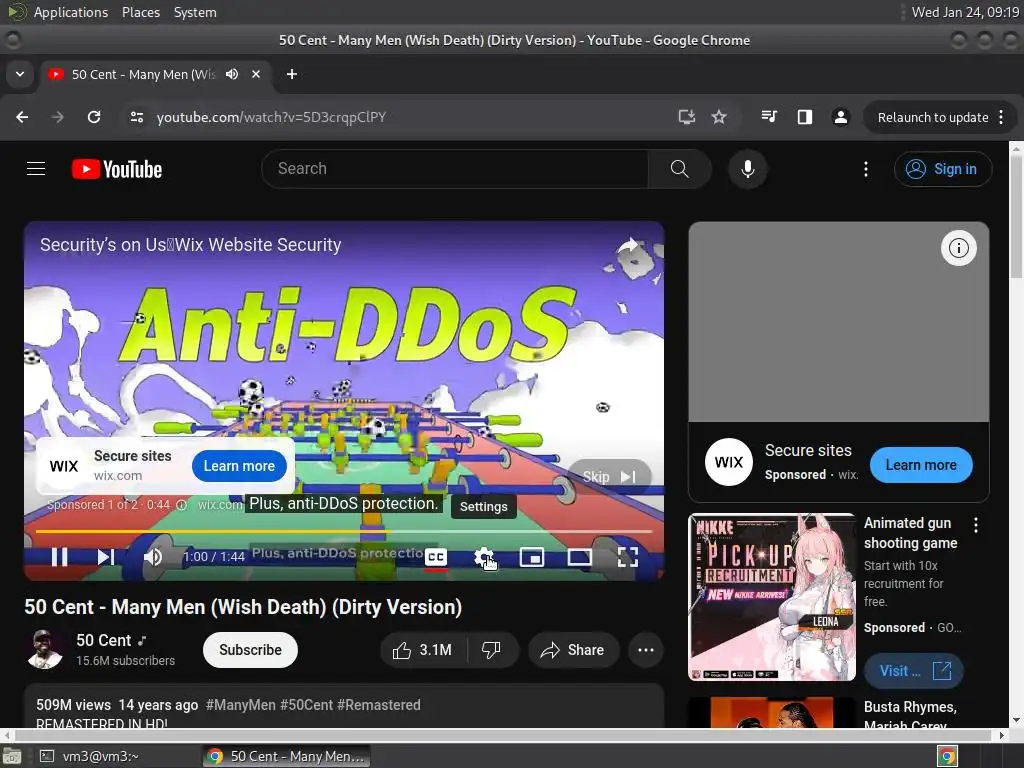Go back with browser back arrow
Screen dimensions: 1024x768
[x=22, y=117]
